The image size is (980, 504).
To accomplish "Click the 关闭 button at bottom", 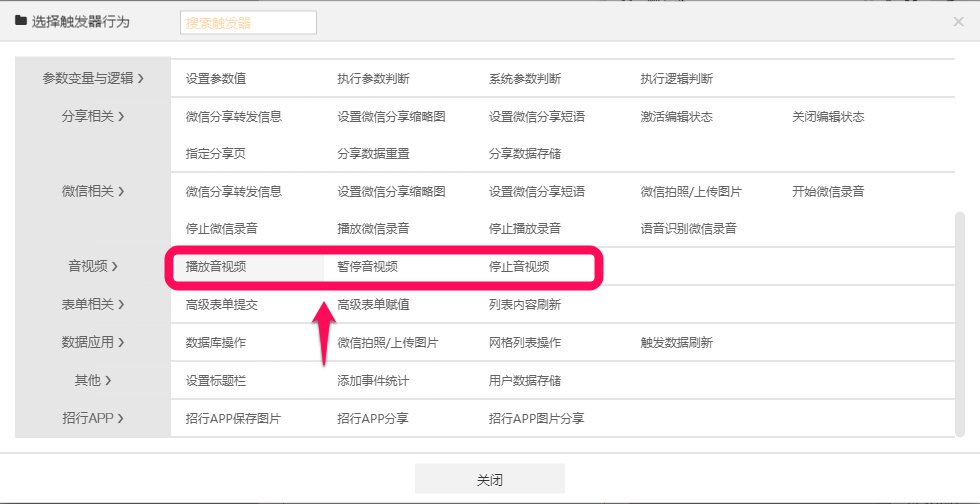I will 489,479.
